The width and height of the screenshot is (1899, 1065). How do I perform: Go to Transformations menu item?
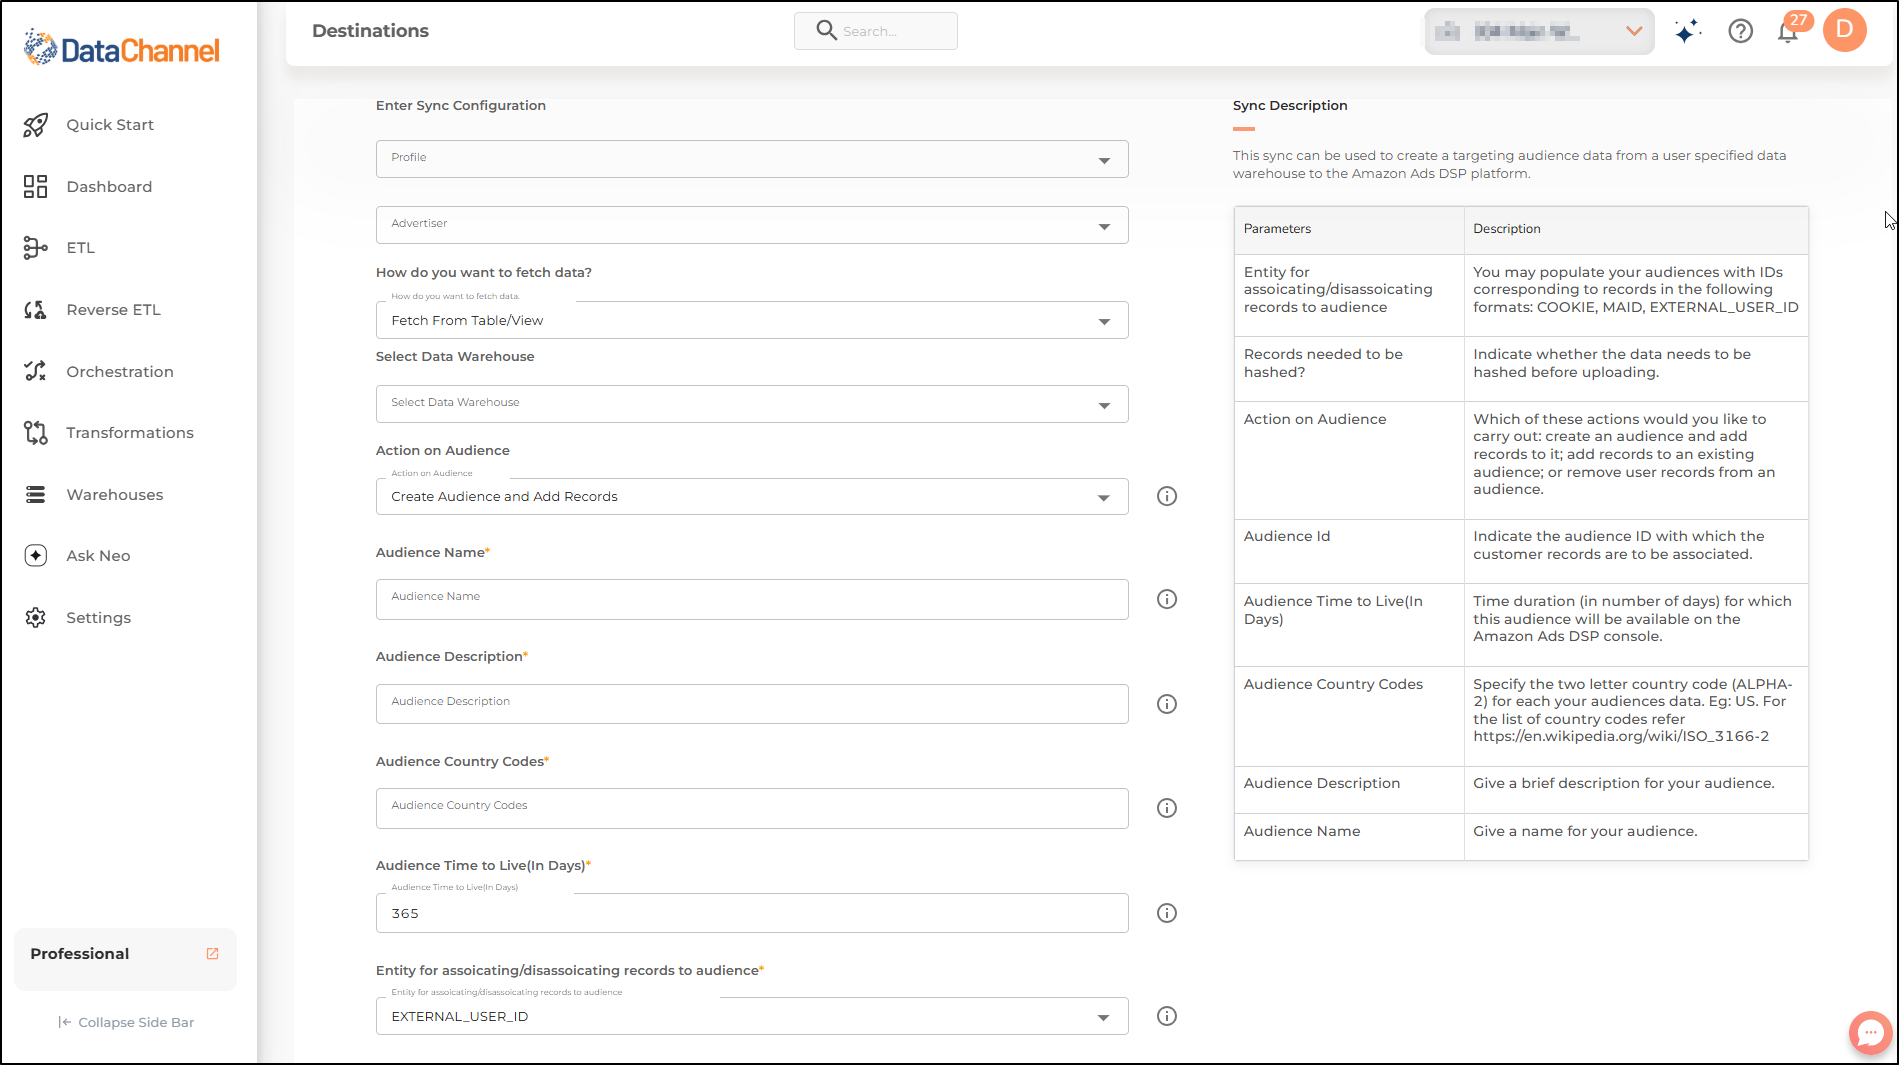point(130,433)
